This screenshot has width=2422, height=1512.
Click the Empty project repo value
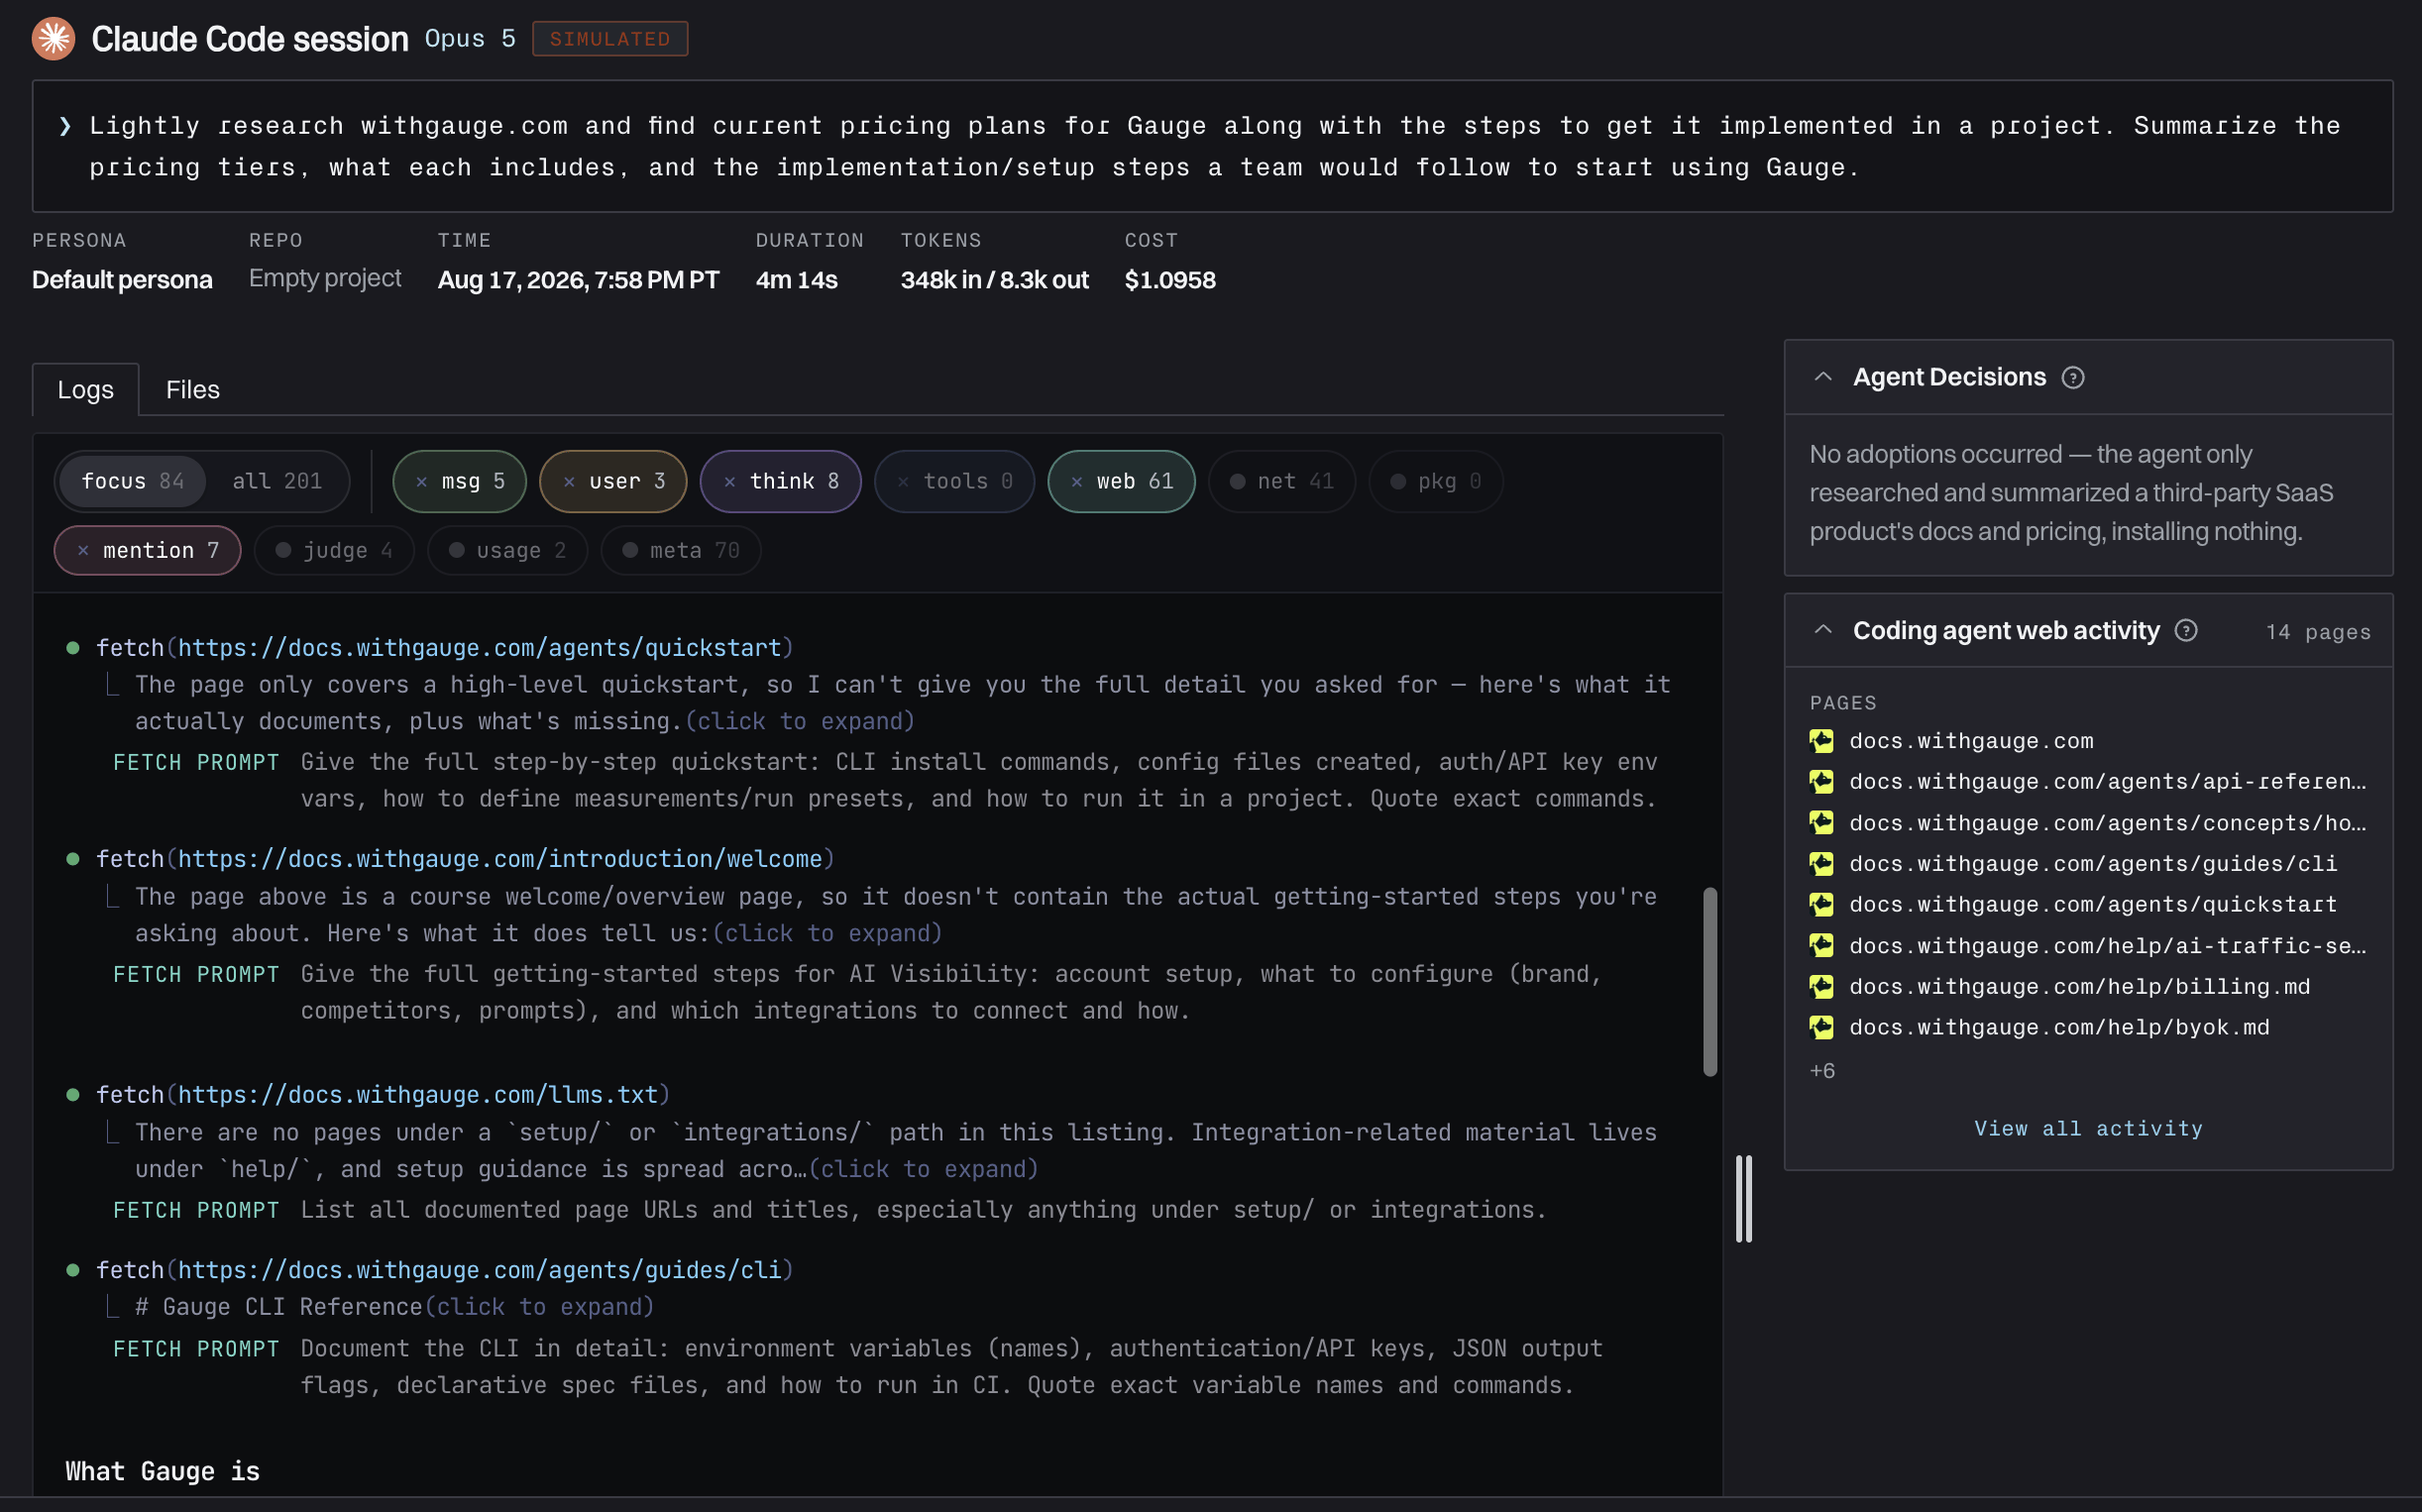325,279
